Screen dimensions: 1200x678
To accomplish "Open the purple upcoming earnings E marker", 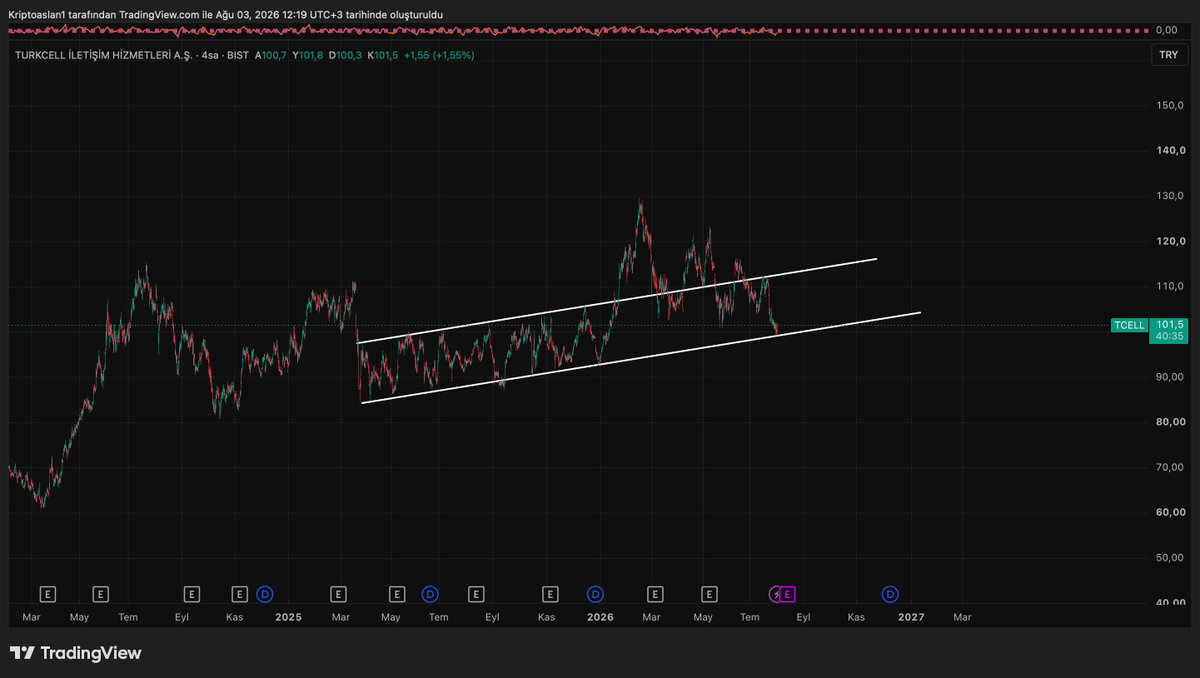I will 788,594.
